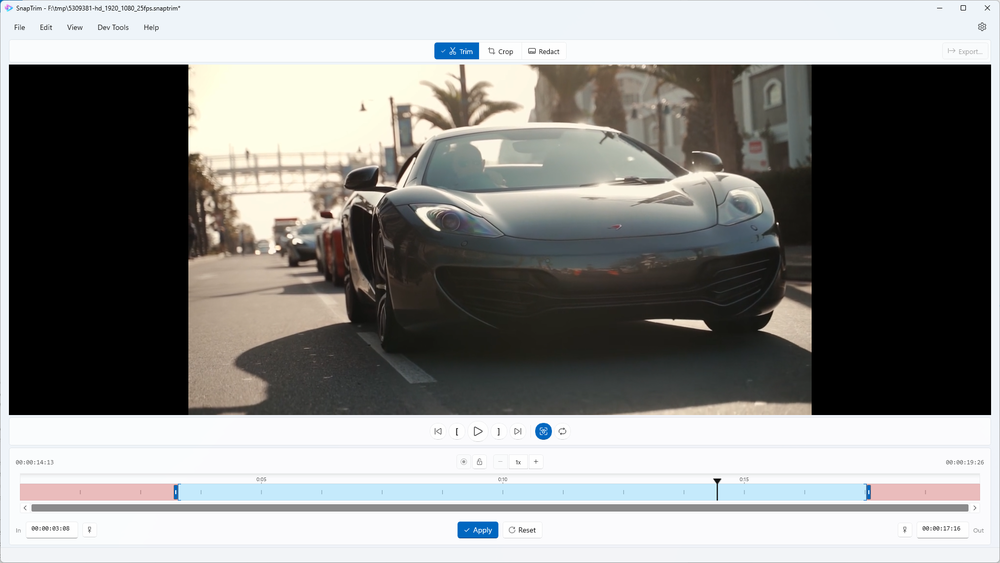This screenshot has width=1000, height=563.
Task: Open the File menu
Action: [20, 27]
